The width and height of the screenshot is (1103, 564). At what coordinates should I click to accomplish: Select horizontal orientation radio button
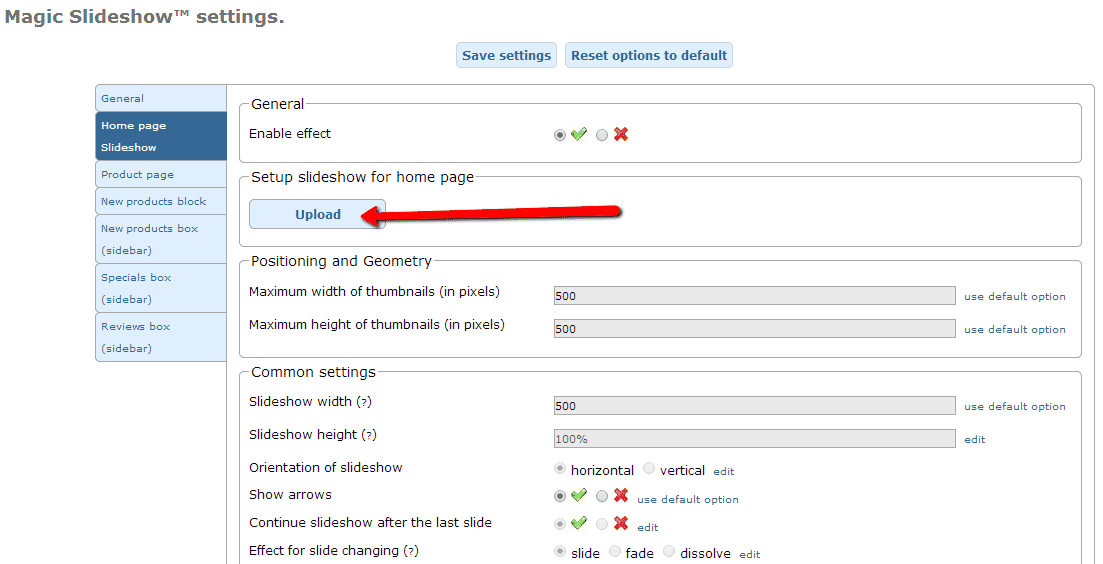(x=560, y=468)
